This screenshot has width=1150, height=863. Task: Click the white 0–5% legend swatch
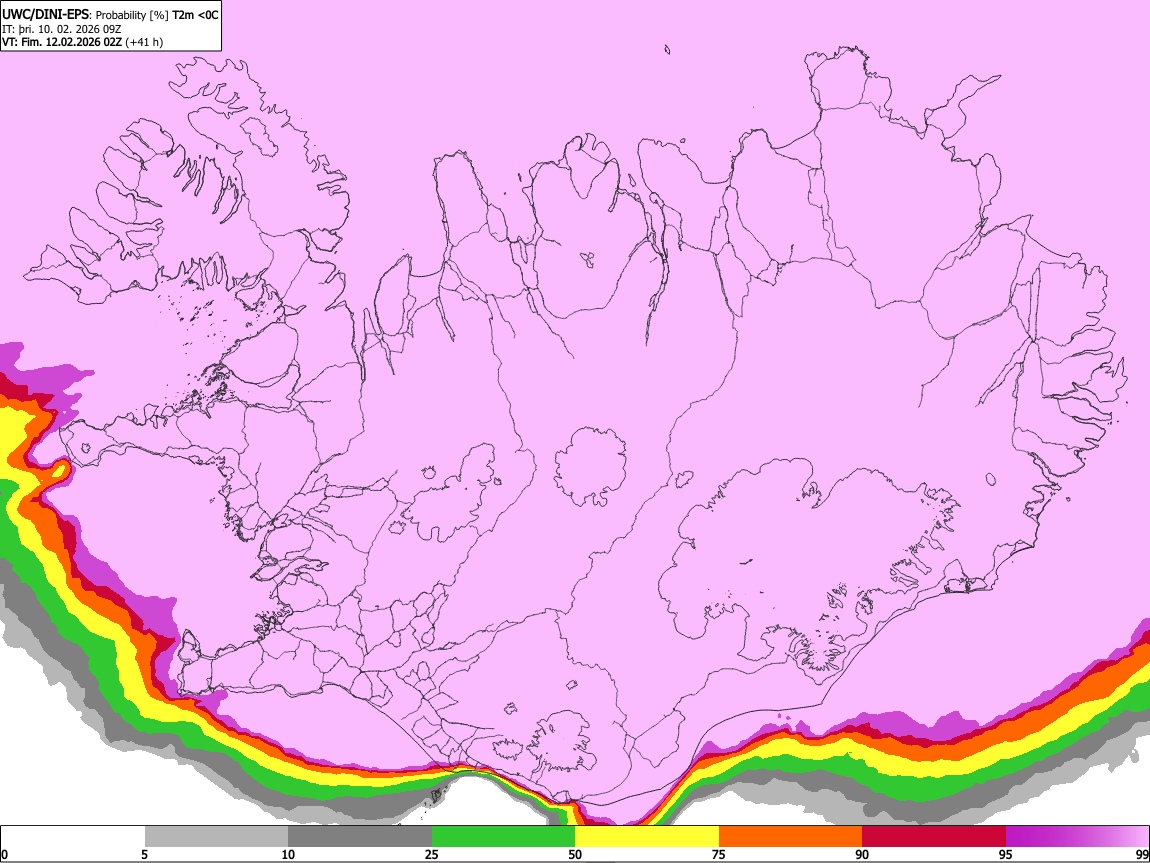[73, 837]
